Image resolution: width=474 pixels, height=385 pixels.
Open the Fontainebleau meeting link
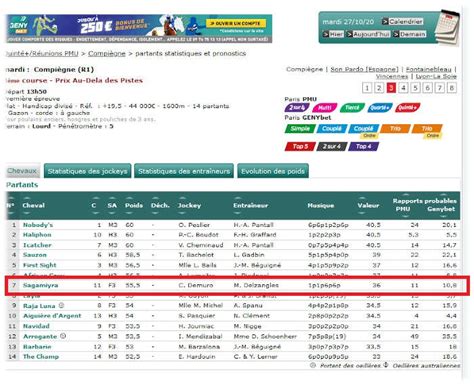[428, 69]
